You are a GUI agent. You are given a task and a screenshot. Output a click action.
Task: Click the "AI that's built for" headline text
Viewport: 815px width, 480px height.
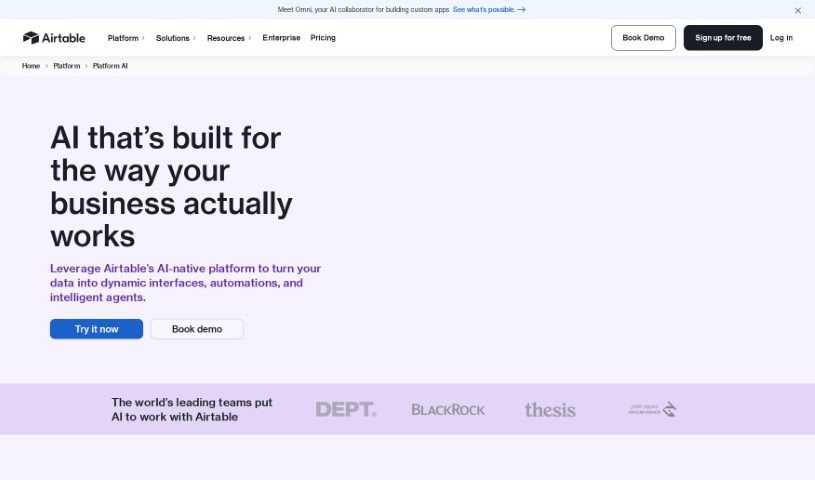pos(166,138)
